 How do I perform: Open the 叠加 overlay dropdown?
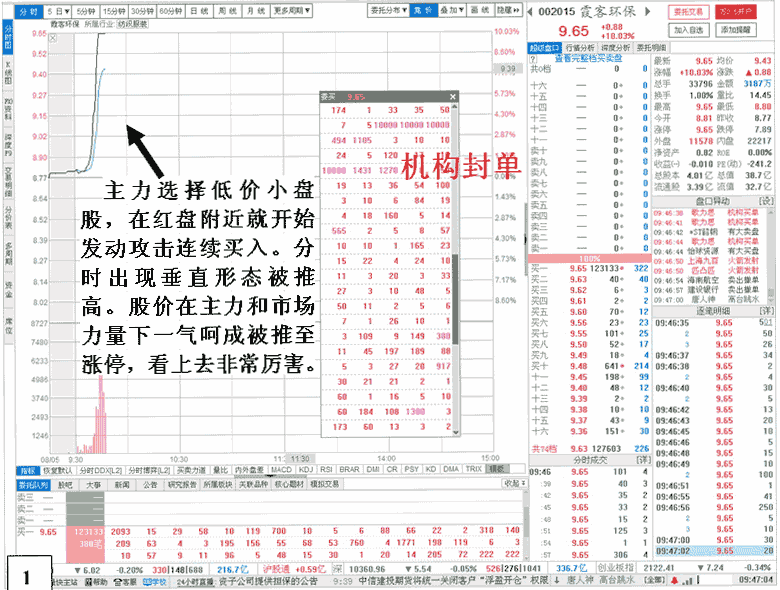pyautogui.click(x=452, y=10)
